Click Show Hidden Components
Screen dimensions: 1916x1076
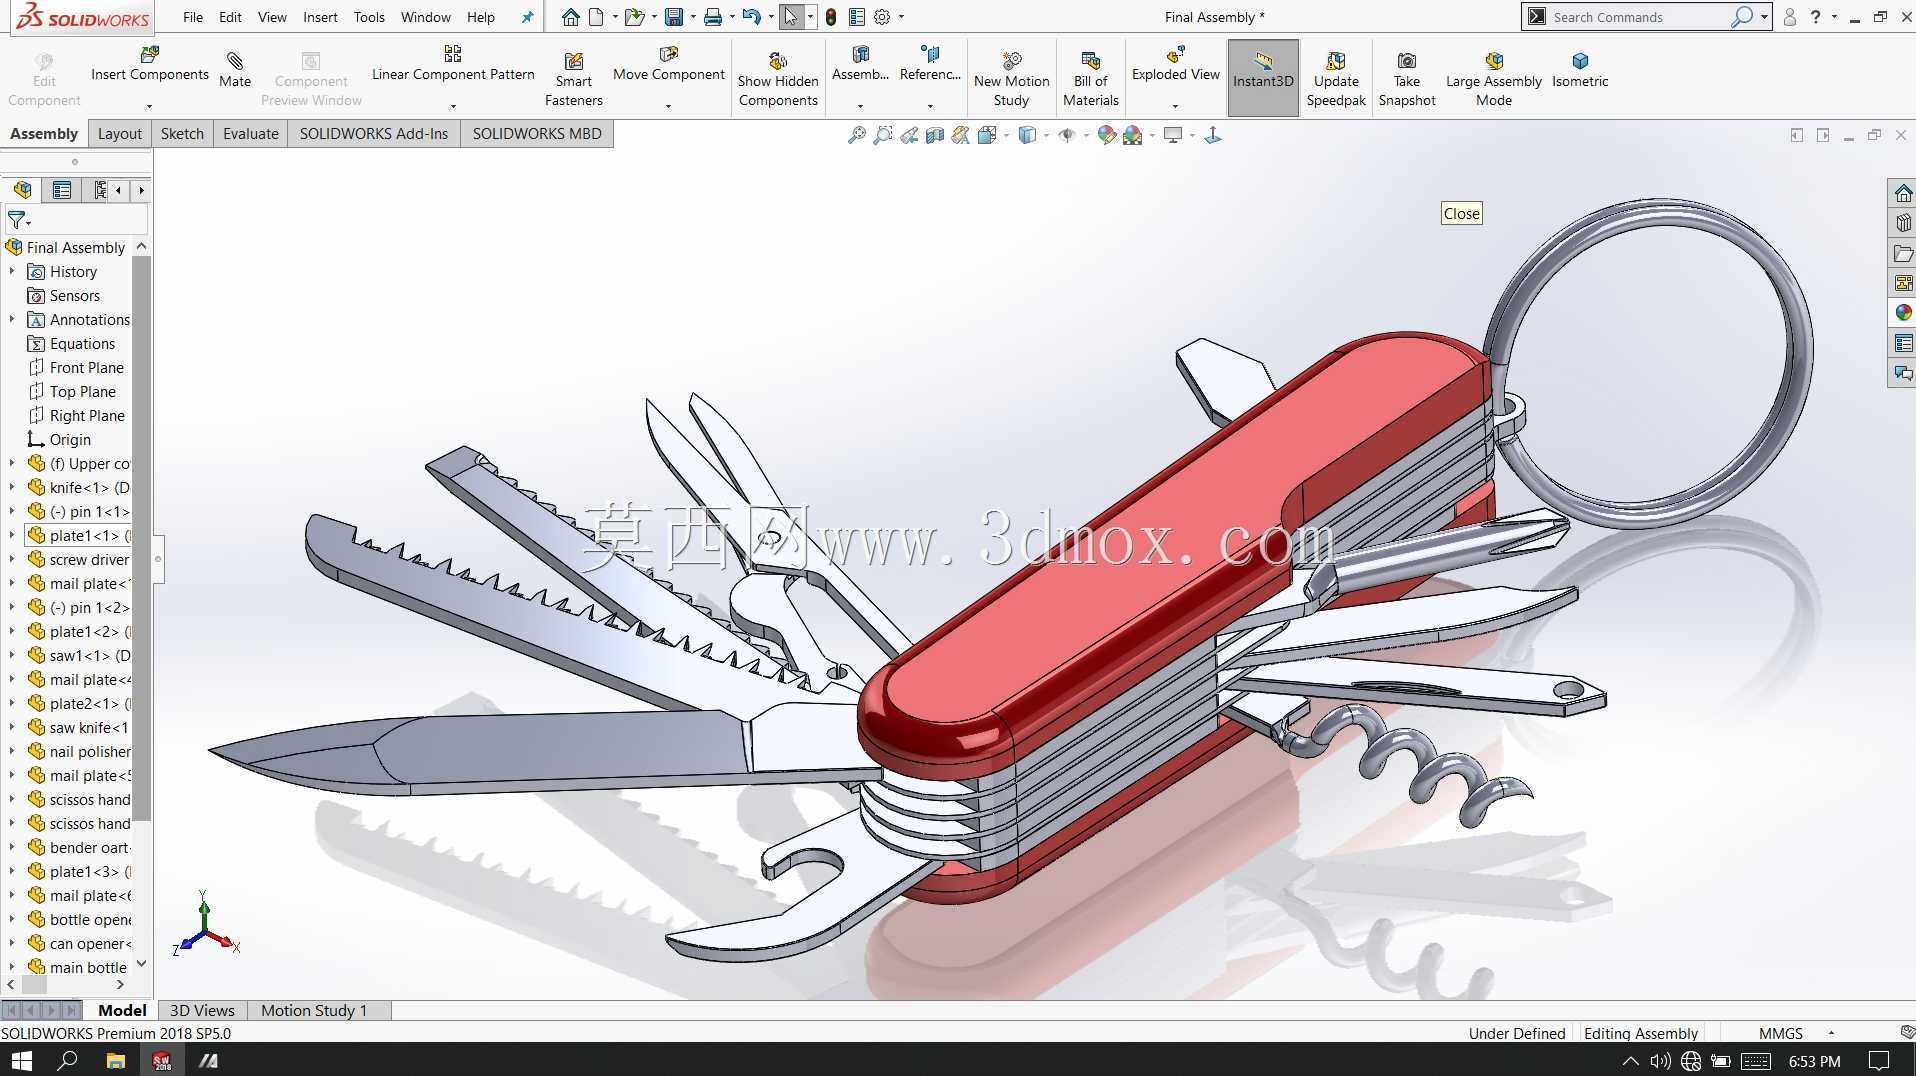pyautogui.click(x=778, y=79)
